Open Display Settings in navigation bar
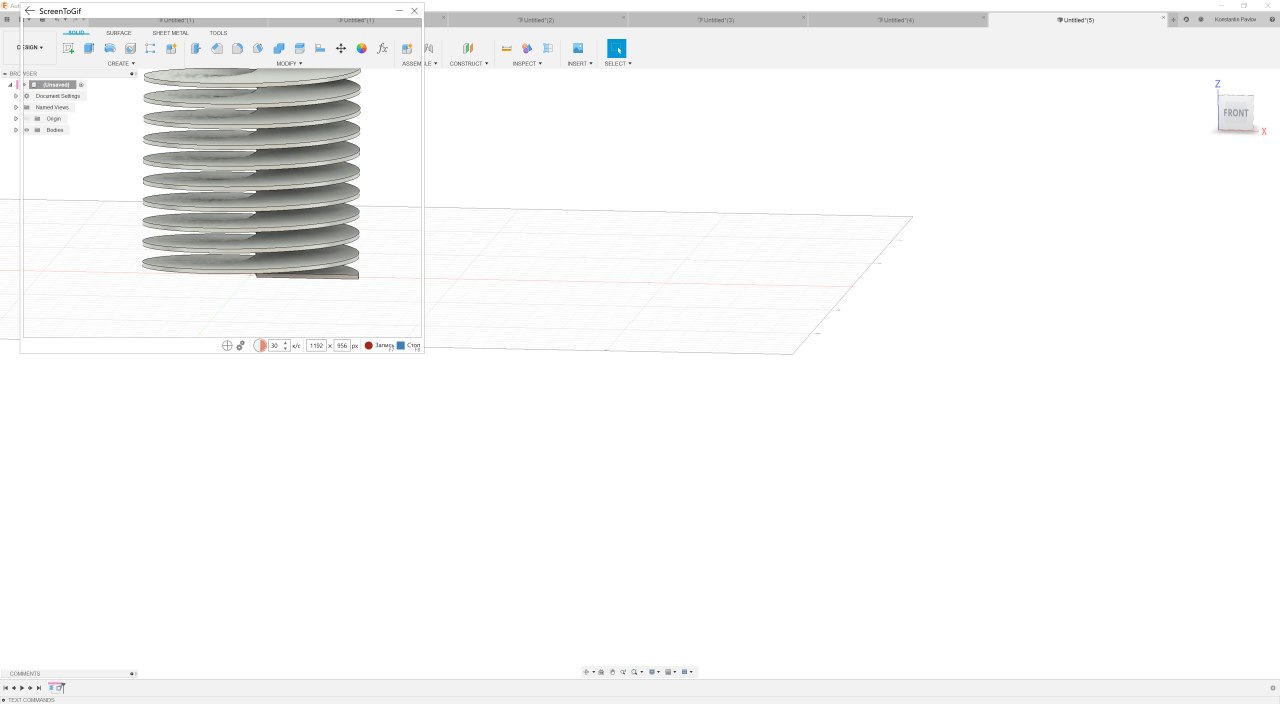Viewport: 1280px width, 704px height. (x=652, y=672)
